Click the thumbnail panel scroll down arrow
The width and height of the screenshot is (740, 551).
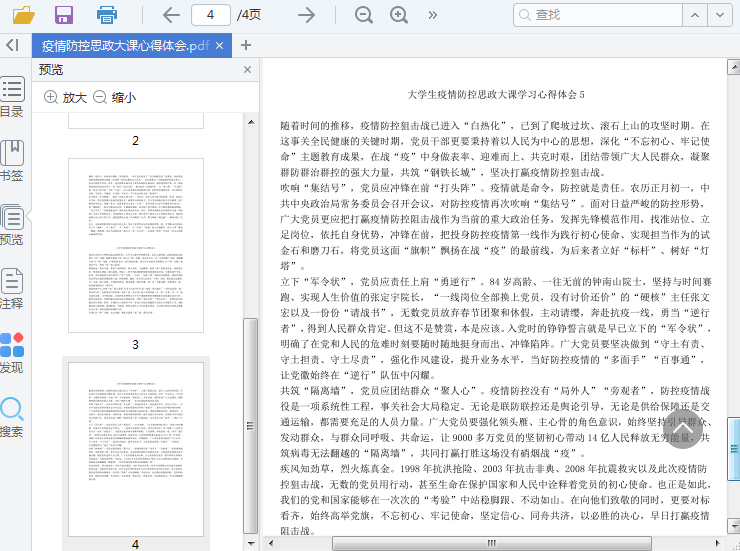251,543
